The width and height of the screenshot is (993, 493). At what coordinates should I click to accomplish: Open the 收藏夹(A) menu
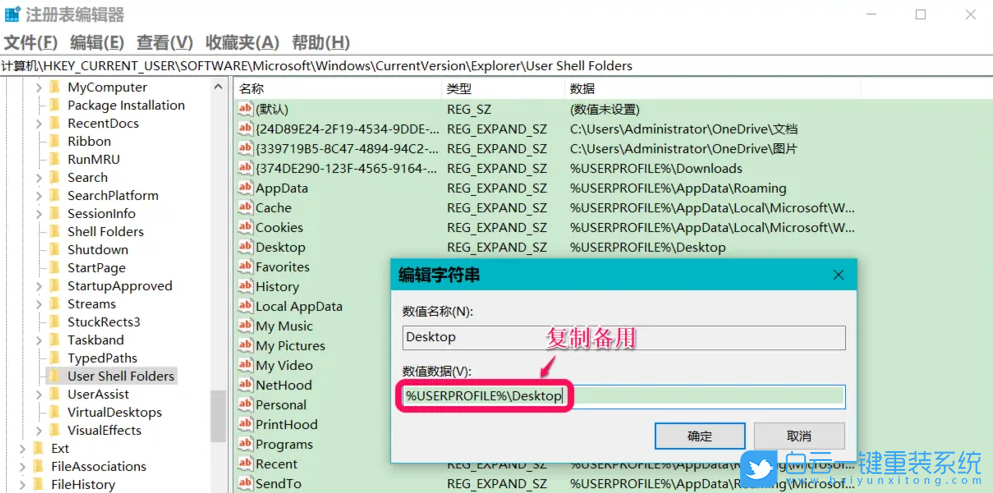242,42
